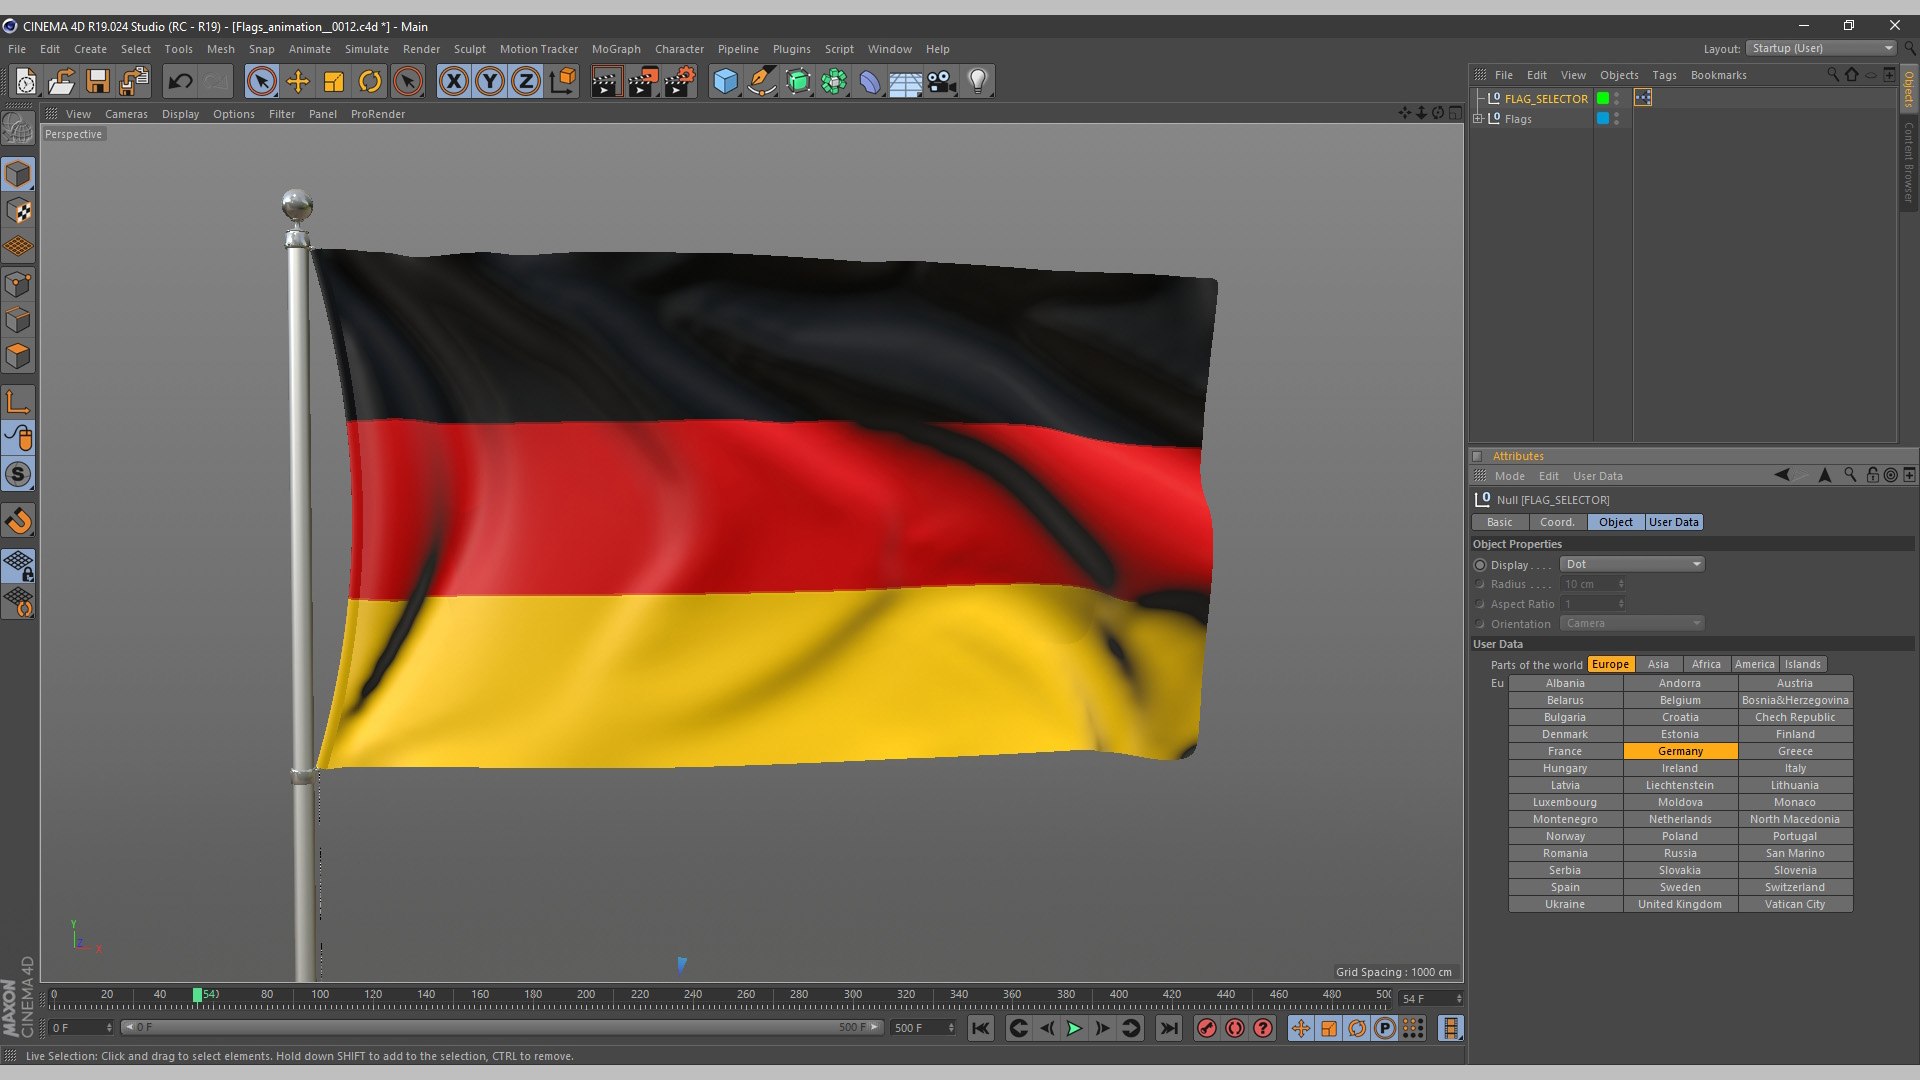The image size is (1920, 1080).
Task: Add a Light object
Action: pyautogui.click(x=978, y=81)
